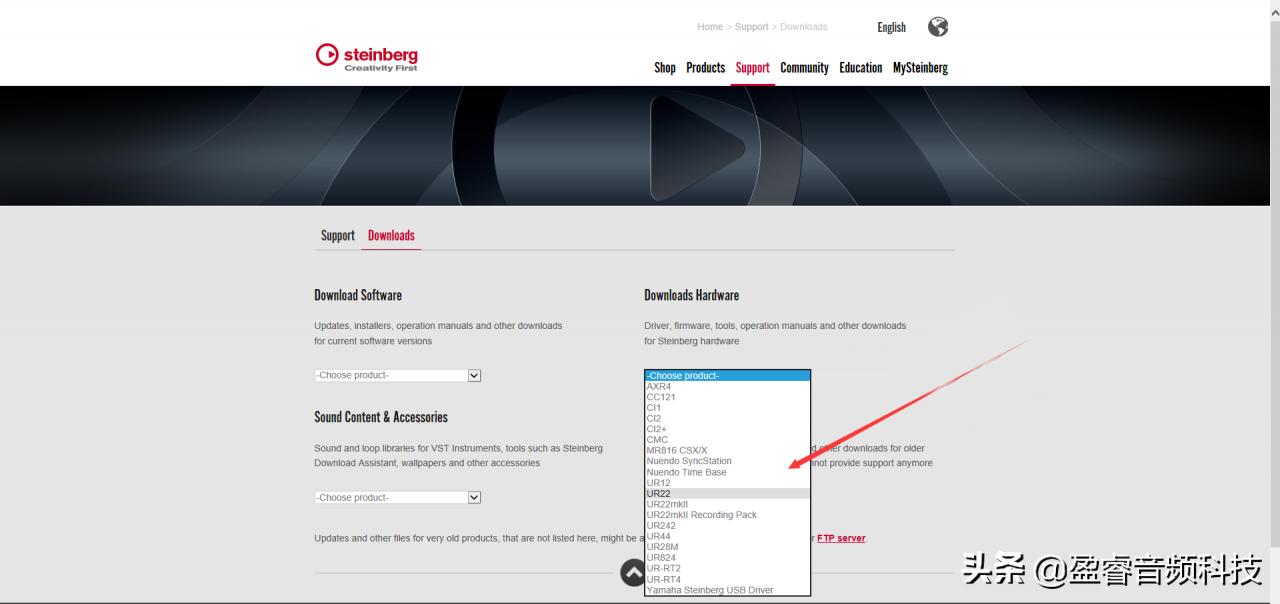Open the Community menu
1280x604 pixels.
804,68
